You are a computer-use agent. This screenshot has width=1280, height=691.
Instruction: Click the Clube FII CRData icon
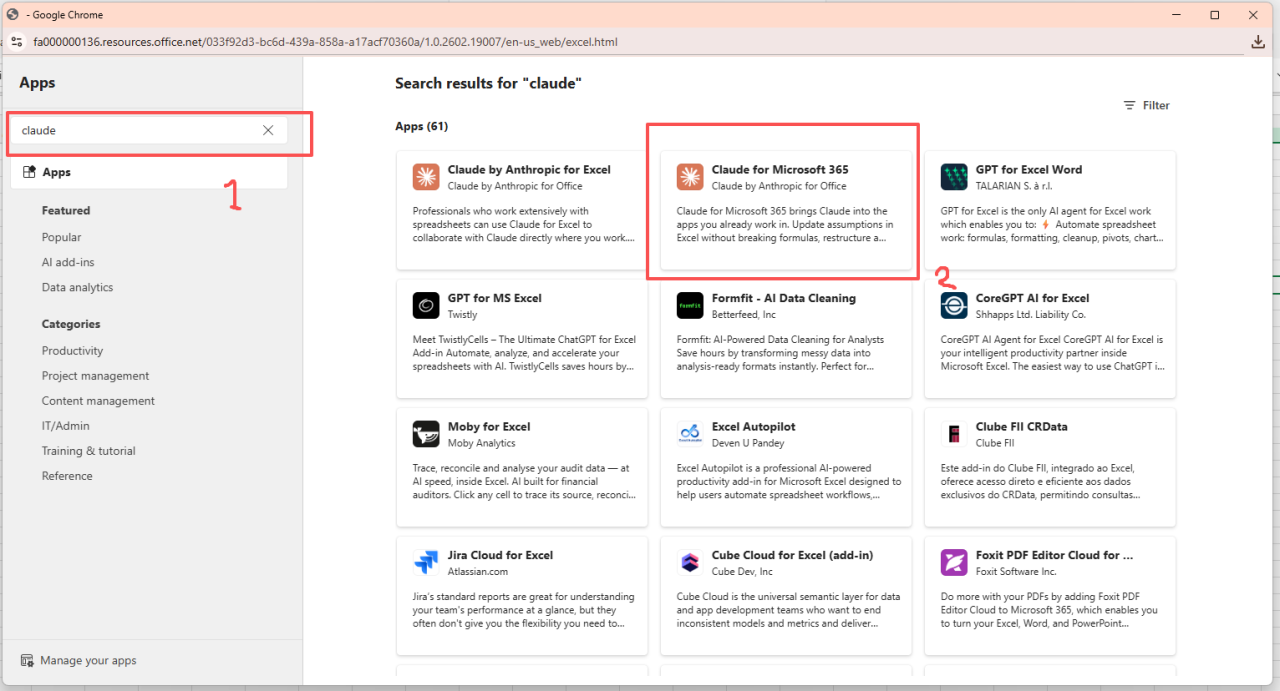pos(954,434)
